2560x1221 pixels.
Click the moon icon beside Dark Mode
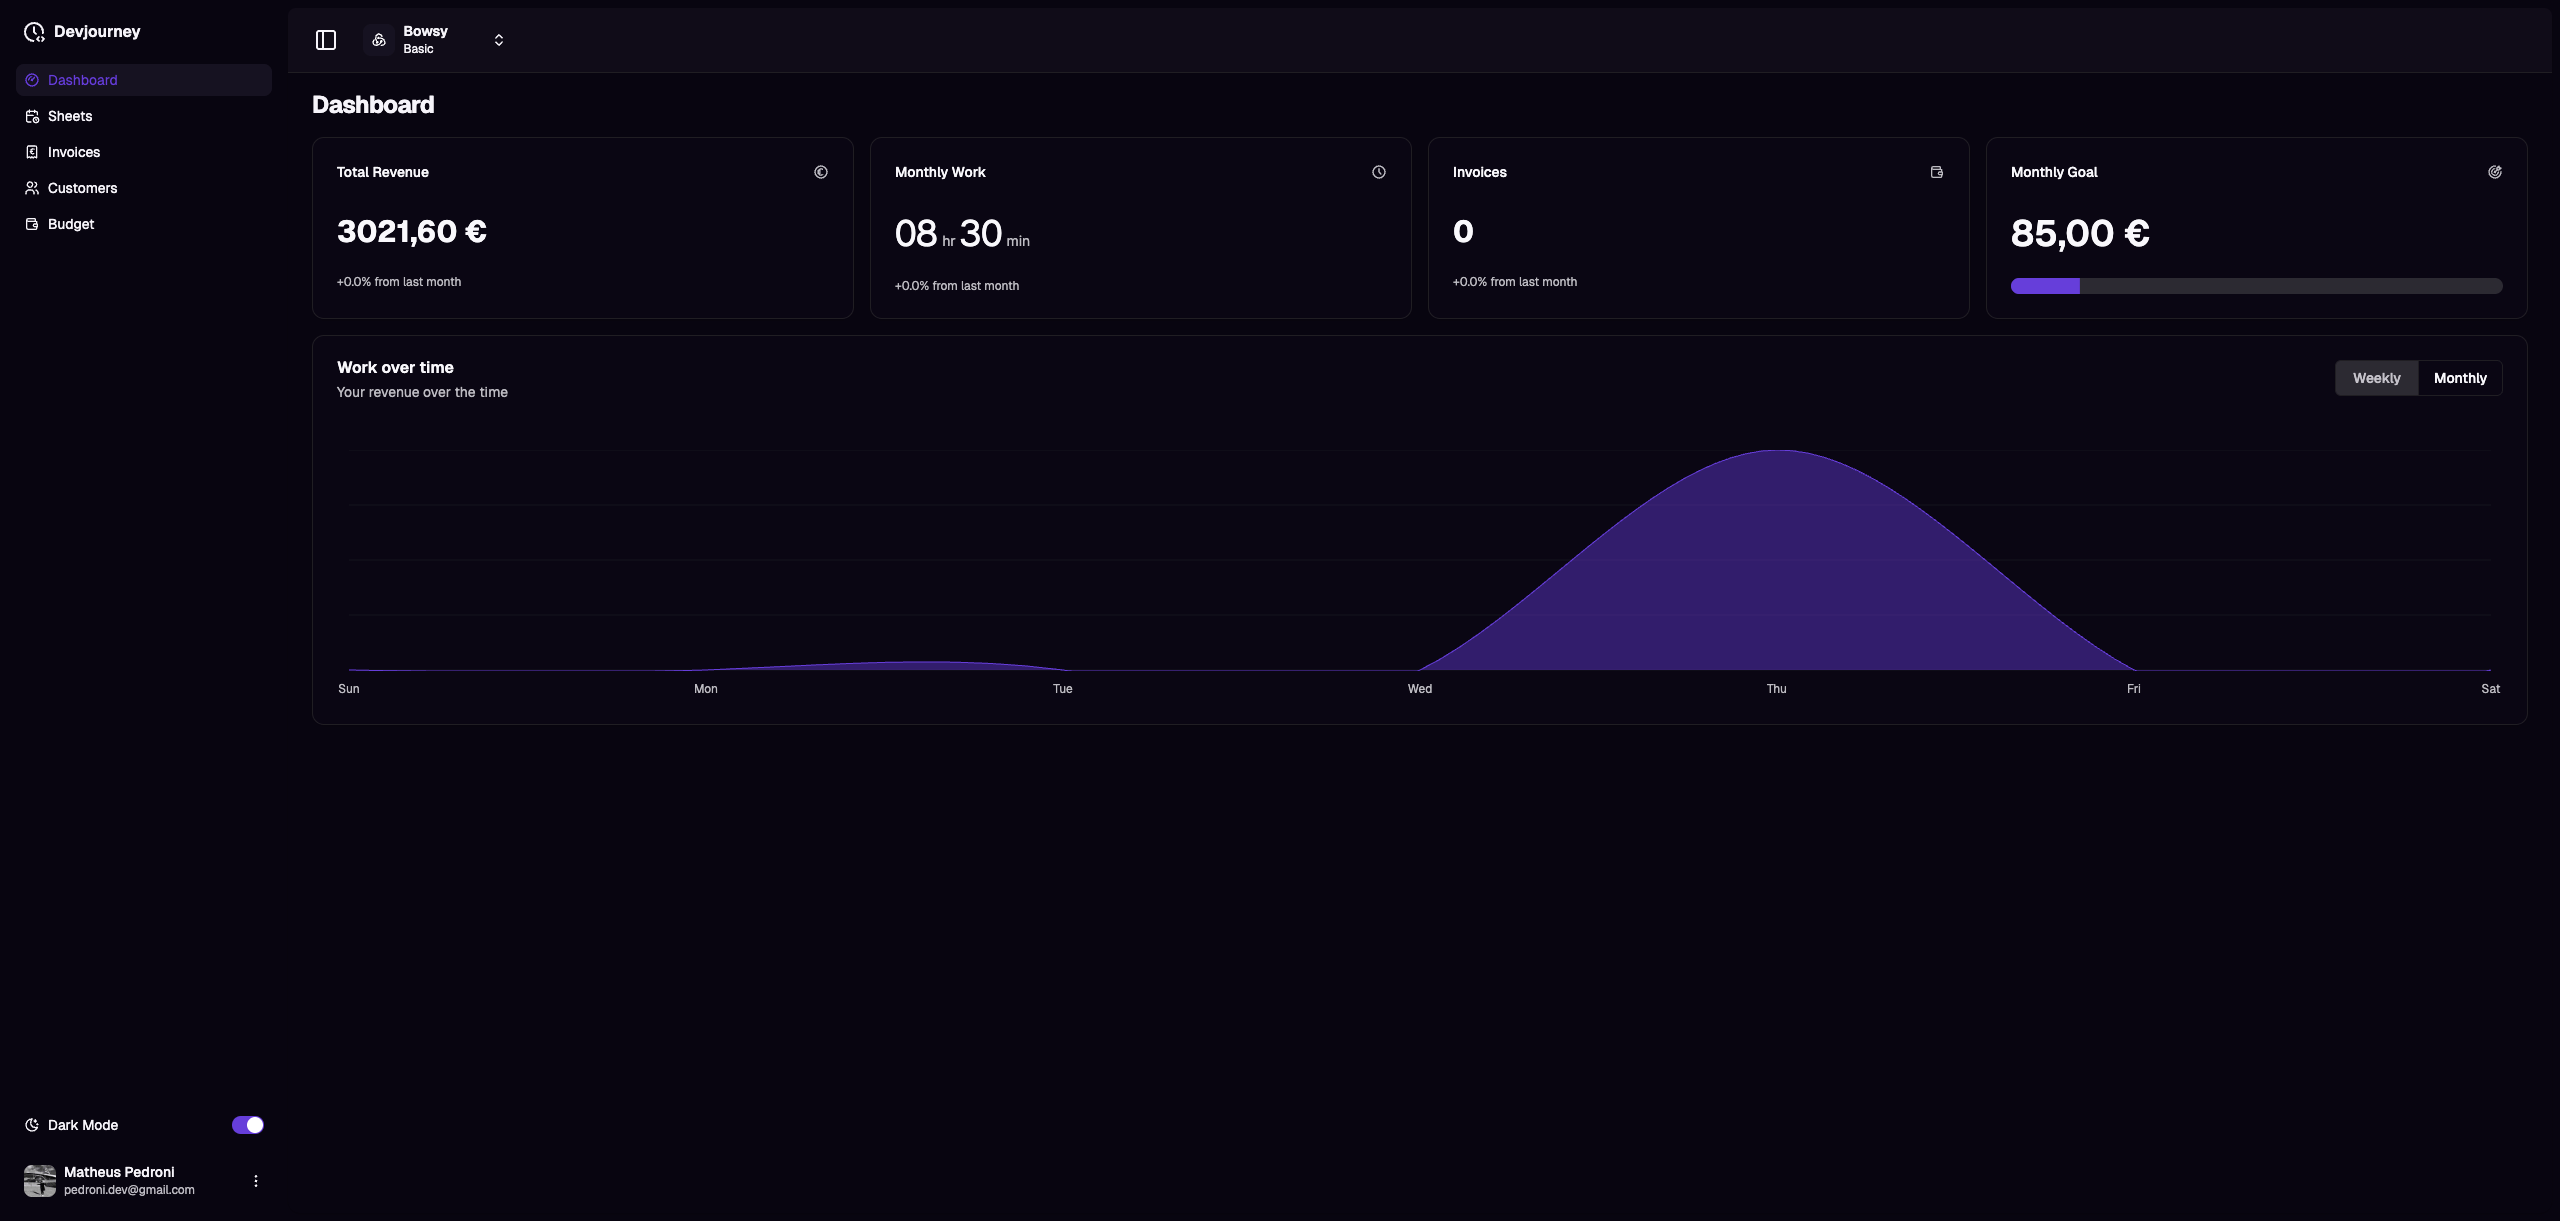[x=32, y=1125]
